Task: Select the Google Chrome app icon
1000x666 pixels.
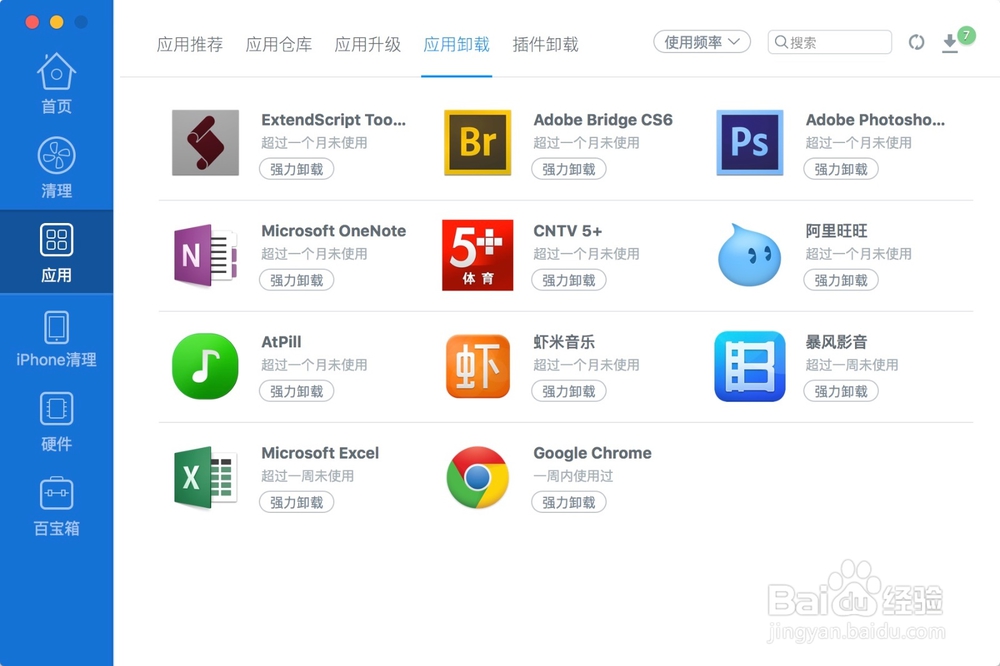Action: pyautogui.click(x=477, y=477)
